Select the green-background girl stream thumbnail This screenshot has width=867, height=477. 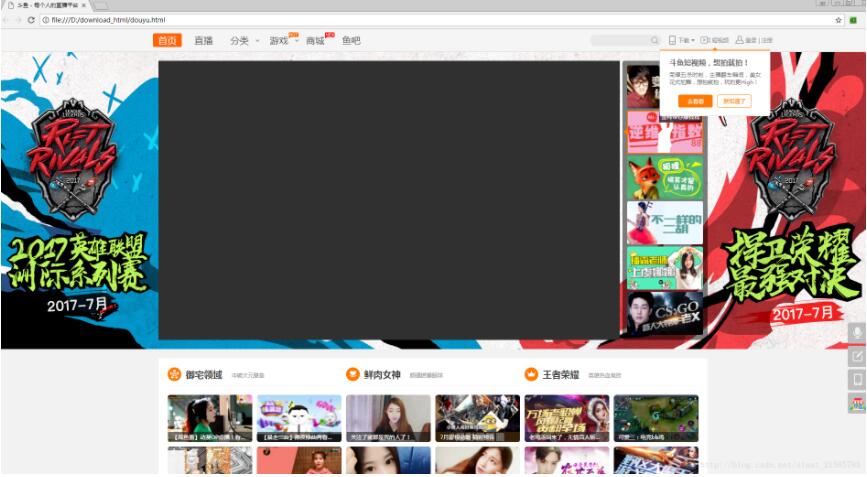tap(665, 268)
